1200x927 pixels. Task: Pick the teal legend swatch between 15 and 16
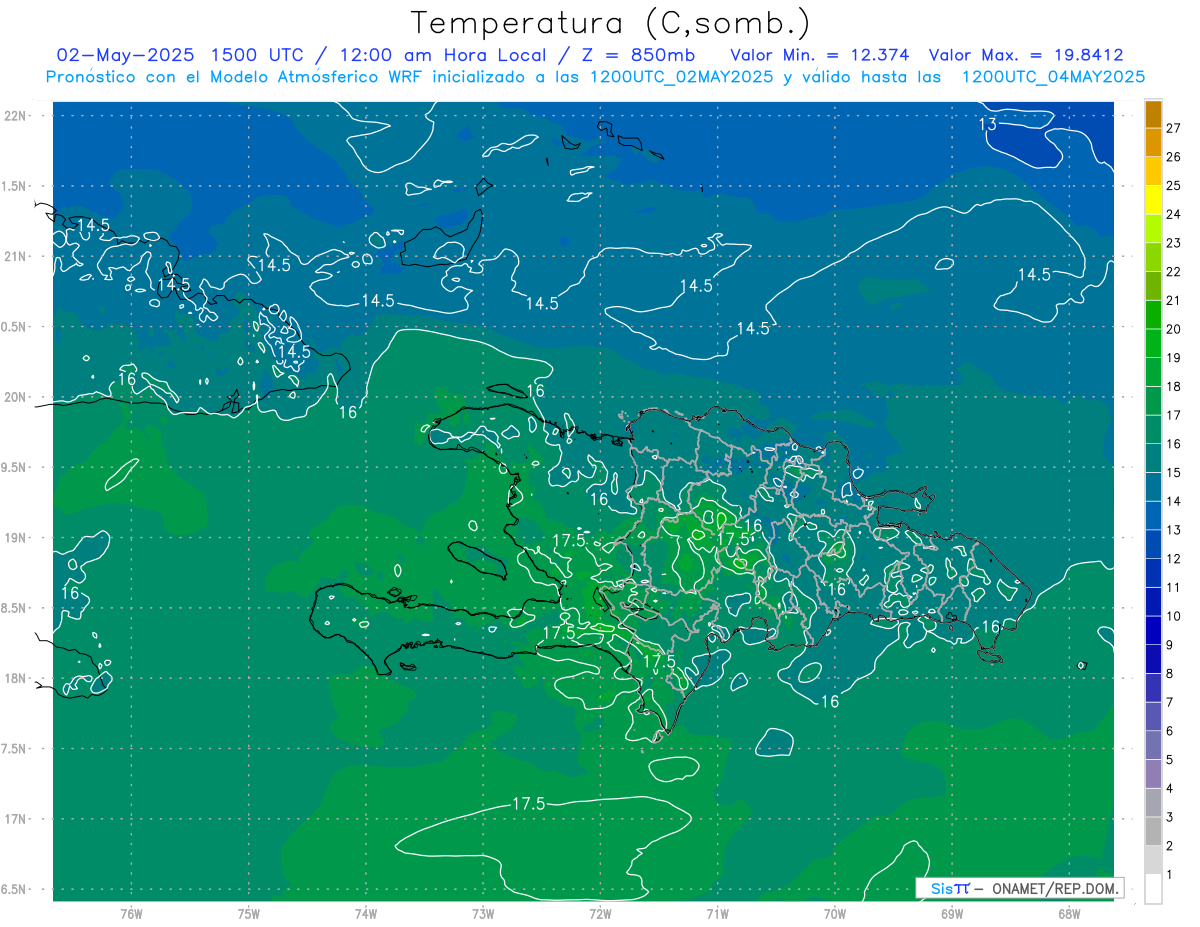tap(1153, 458)
